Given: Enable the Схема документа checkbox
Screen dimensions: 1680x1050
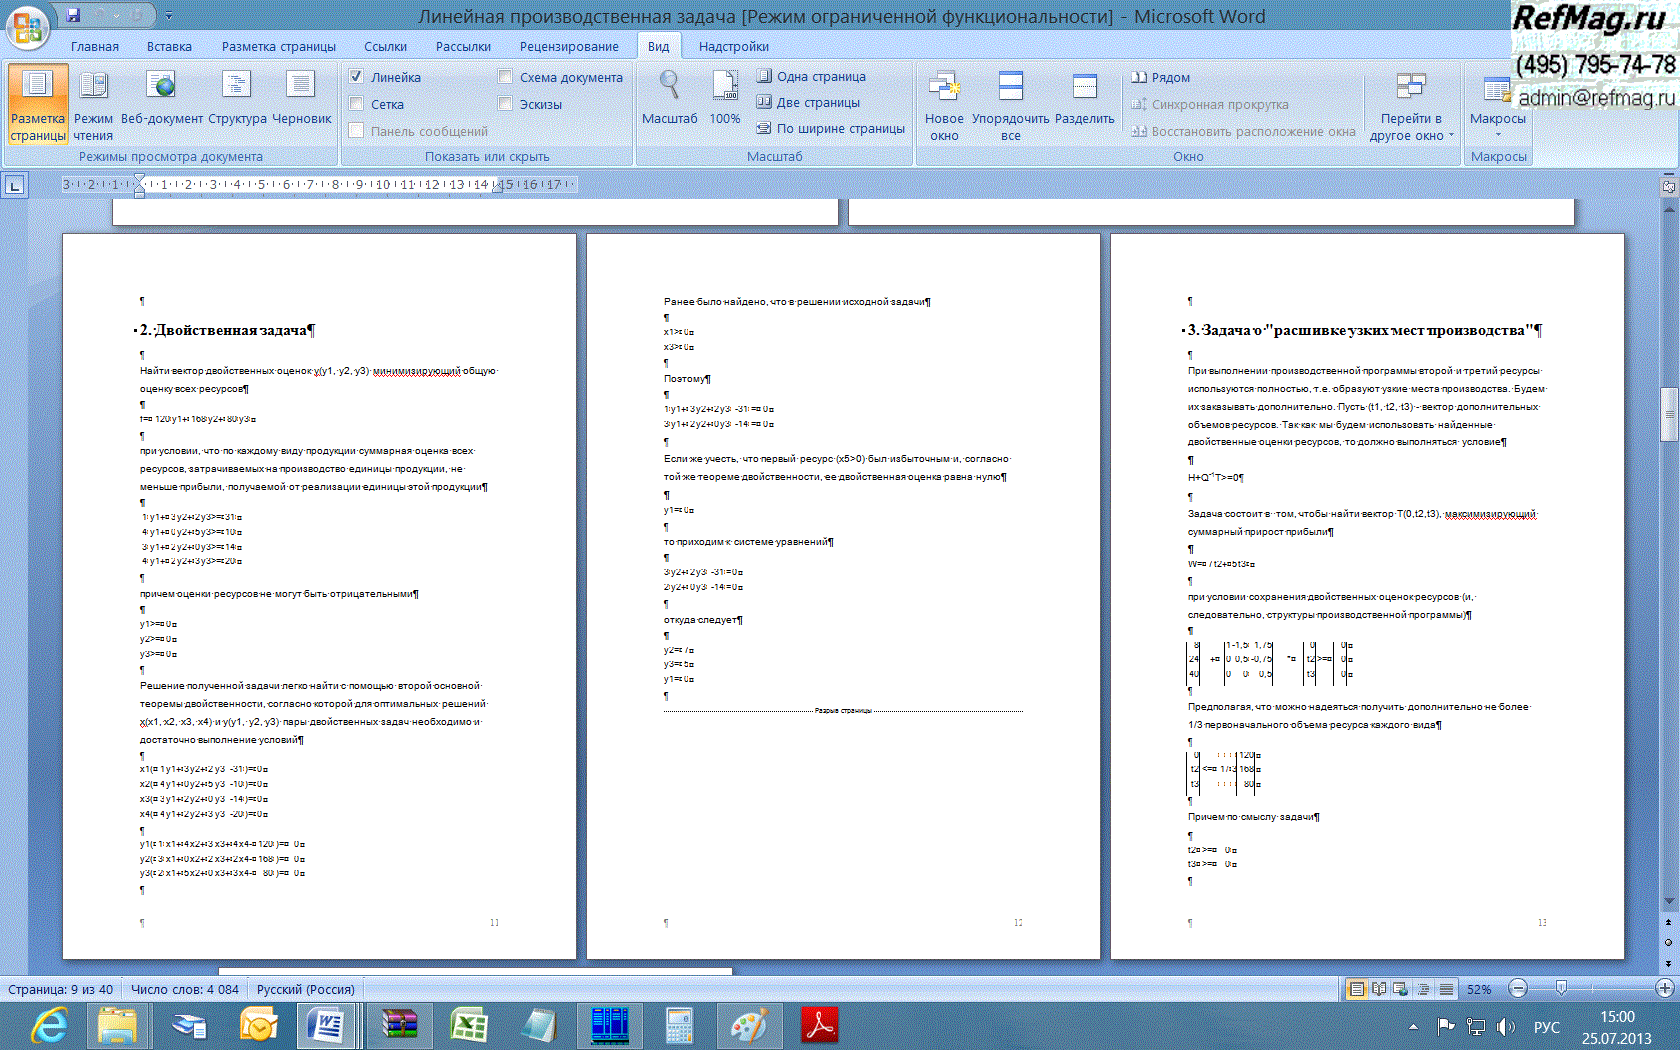Looking at the screenshot, I should click(505, 77).
